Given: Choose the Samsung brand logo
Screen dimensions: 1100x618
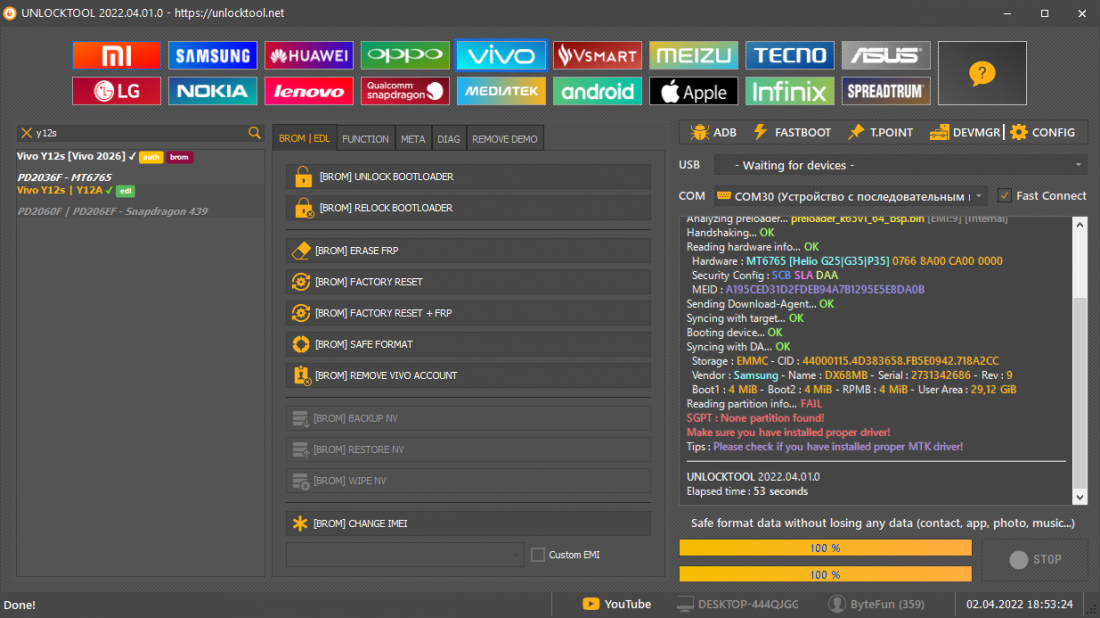Looking at the screenshot, I should 213,55.
